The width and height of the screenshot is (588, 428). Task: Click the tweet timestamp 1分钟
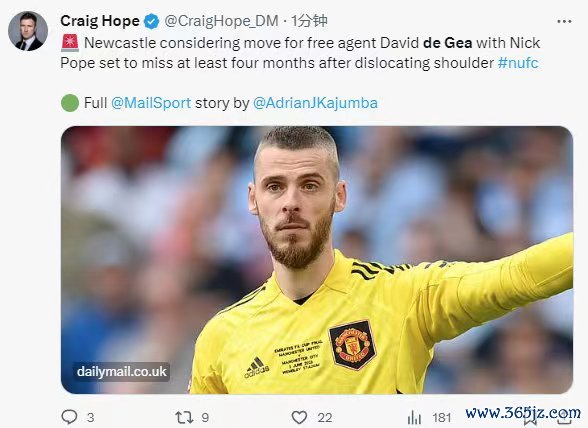point(309,21)
